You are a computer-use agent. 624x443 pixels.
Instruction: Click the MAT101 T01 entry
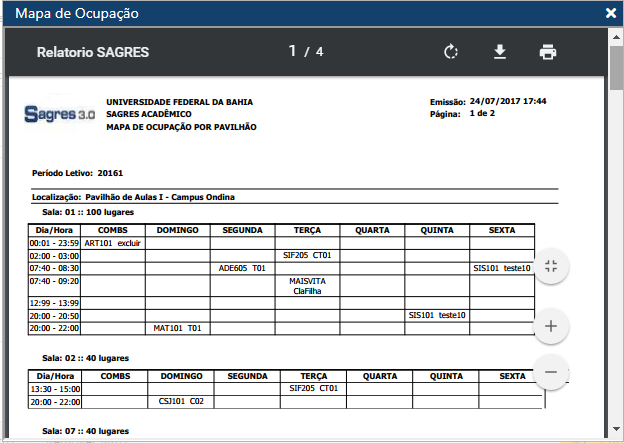(177, 327)
